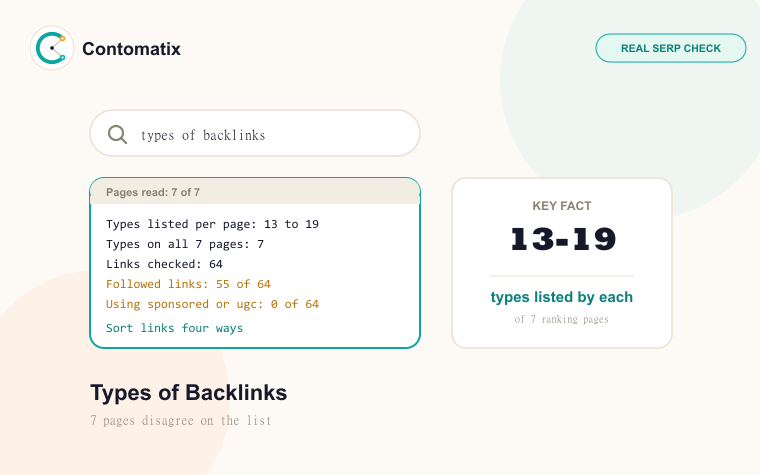Image resolution: width=760 pixels, height=475 pixels.
Task: Click the Contomatix logo icon
Action: [52, 48]
